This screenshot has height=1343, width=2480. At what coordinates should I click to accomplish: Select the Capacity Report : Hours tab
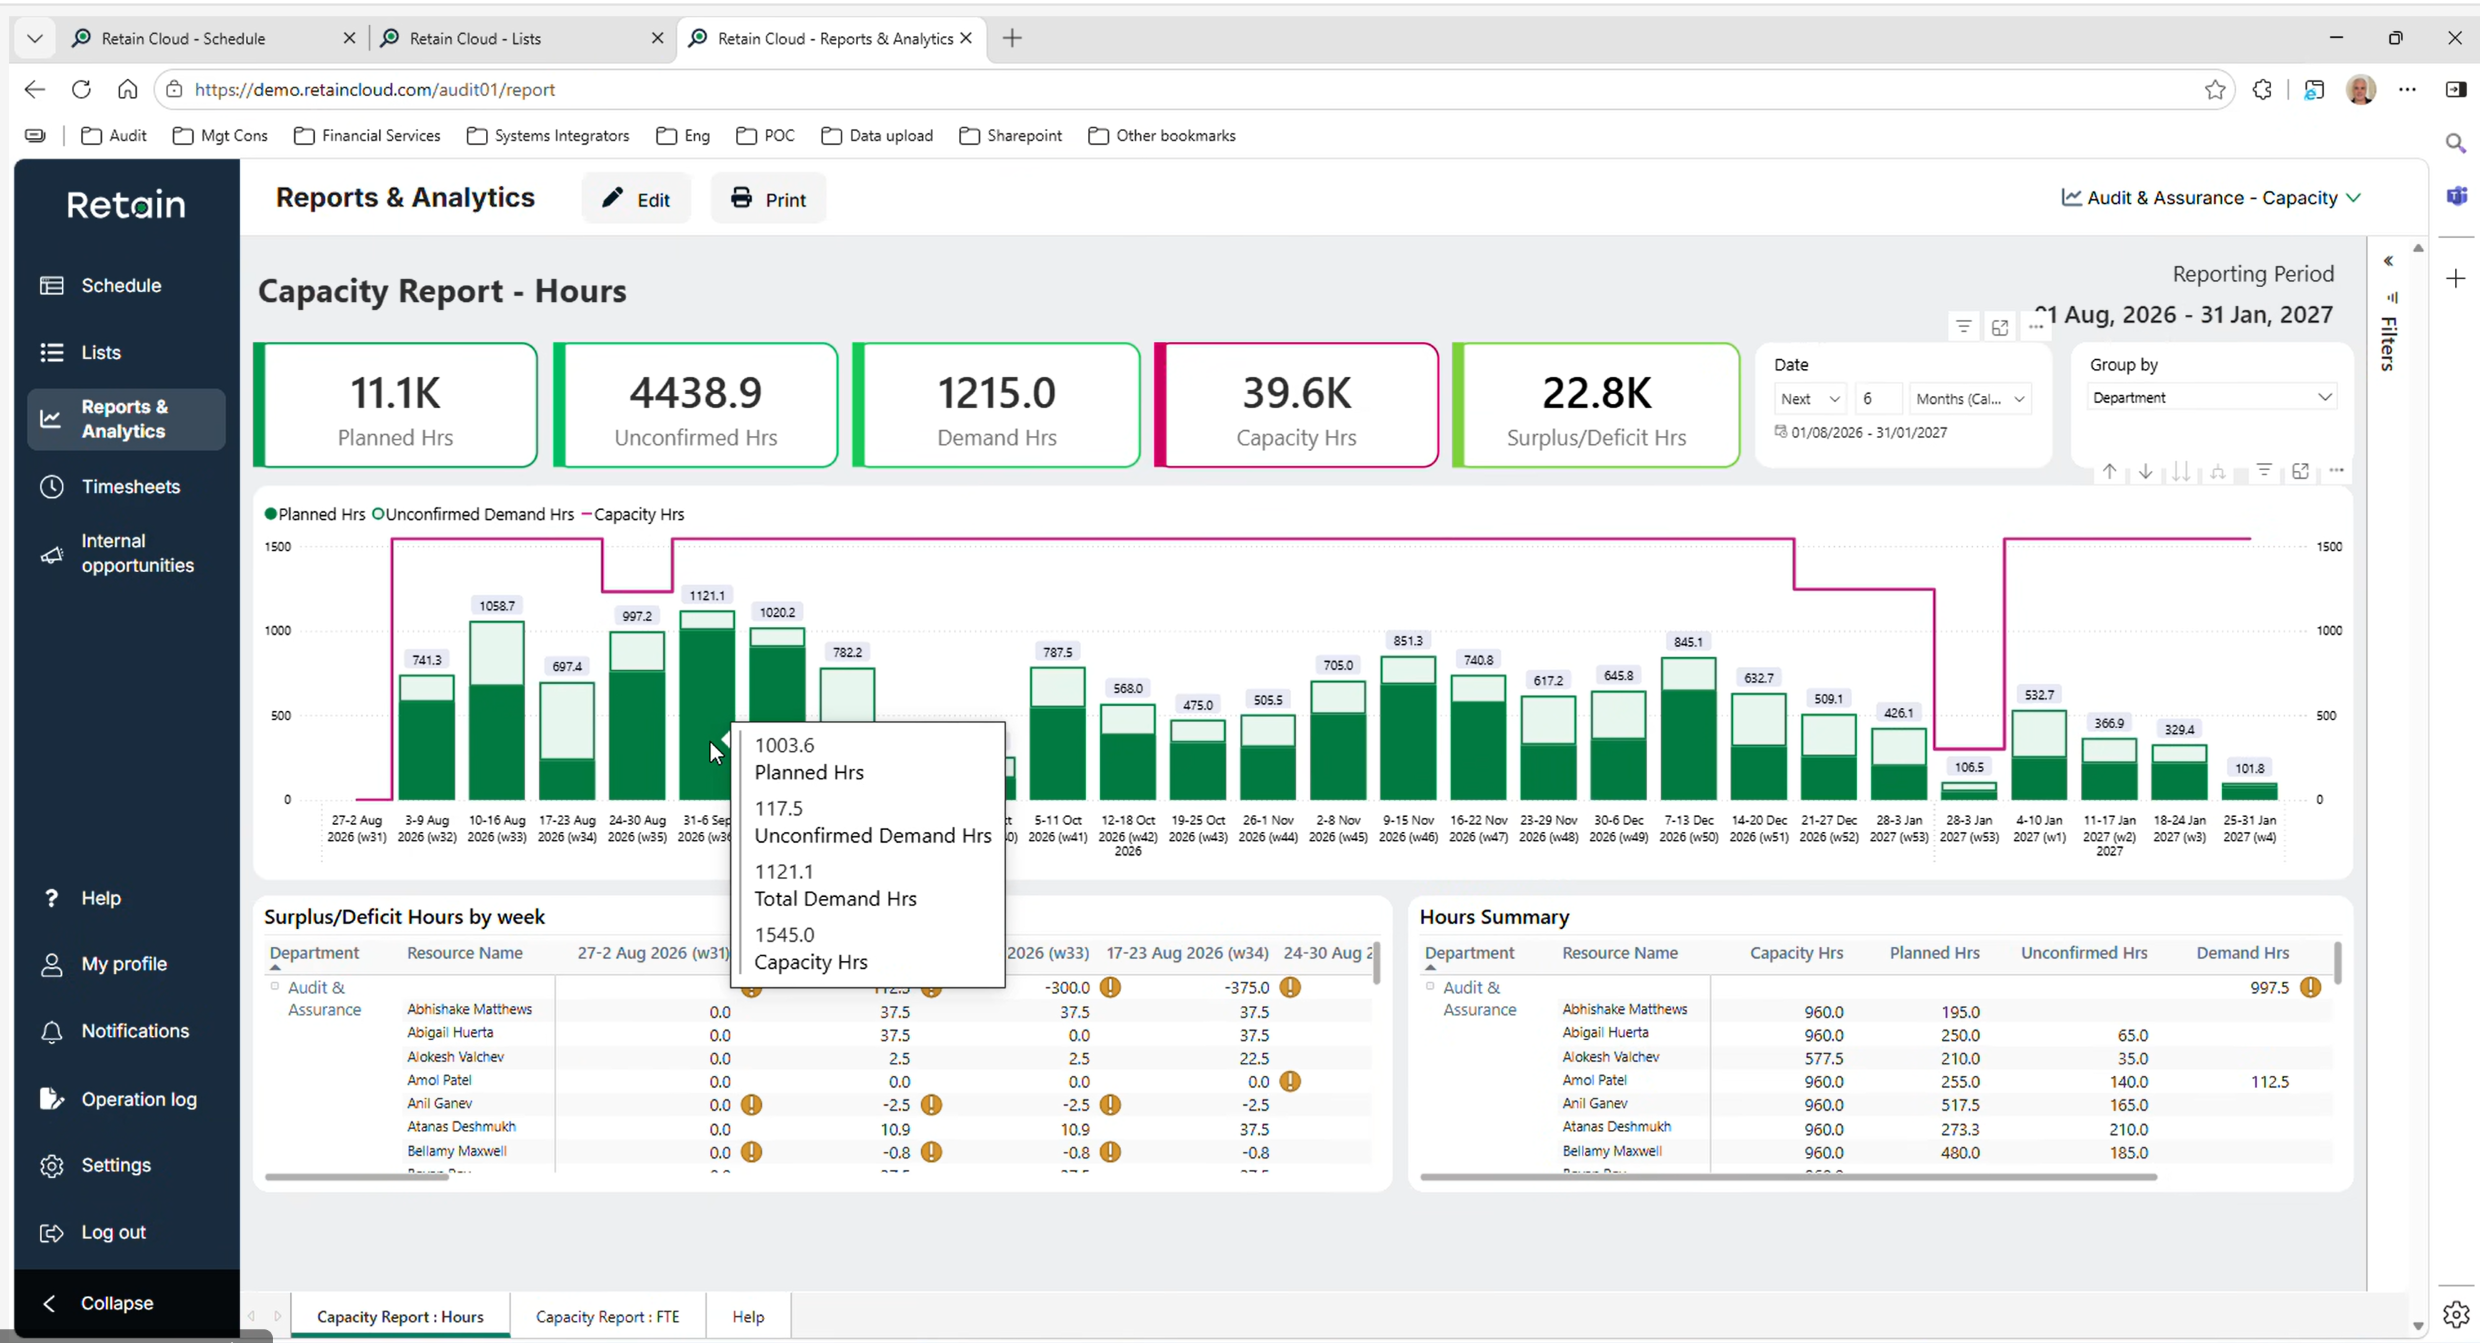coord(400,1316)
